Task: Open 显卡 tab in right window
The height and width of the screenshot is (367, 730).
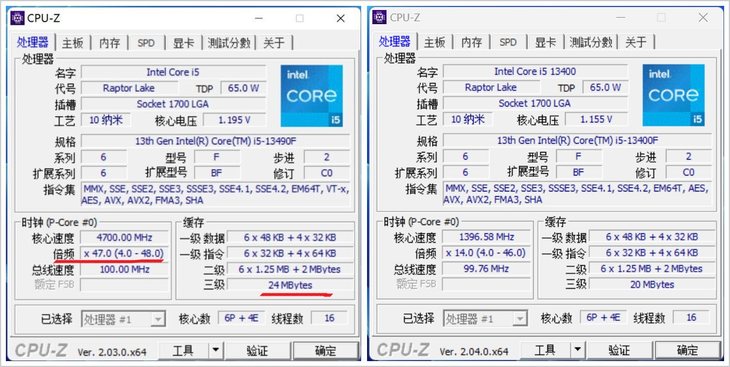Action: pos(546,42)
